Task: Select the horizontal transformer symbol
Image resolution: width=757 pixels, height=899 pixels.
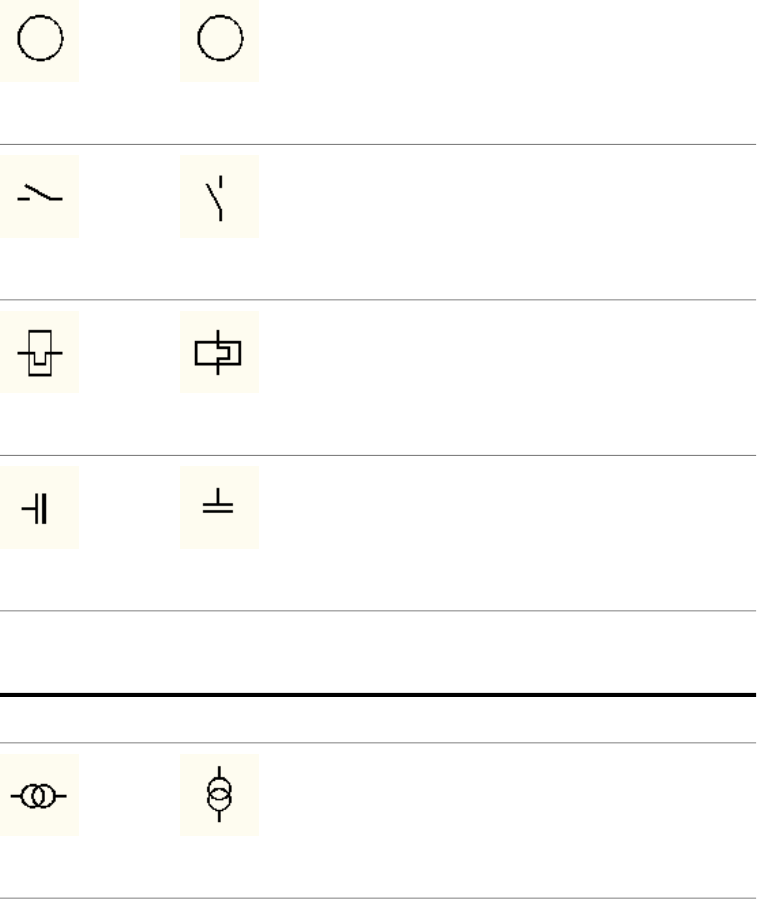Action: pyautogui.click(x=39, y=796)
